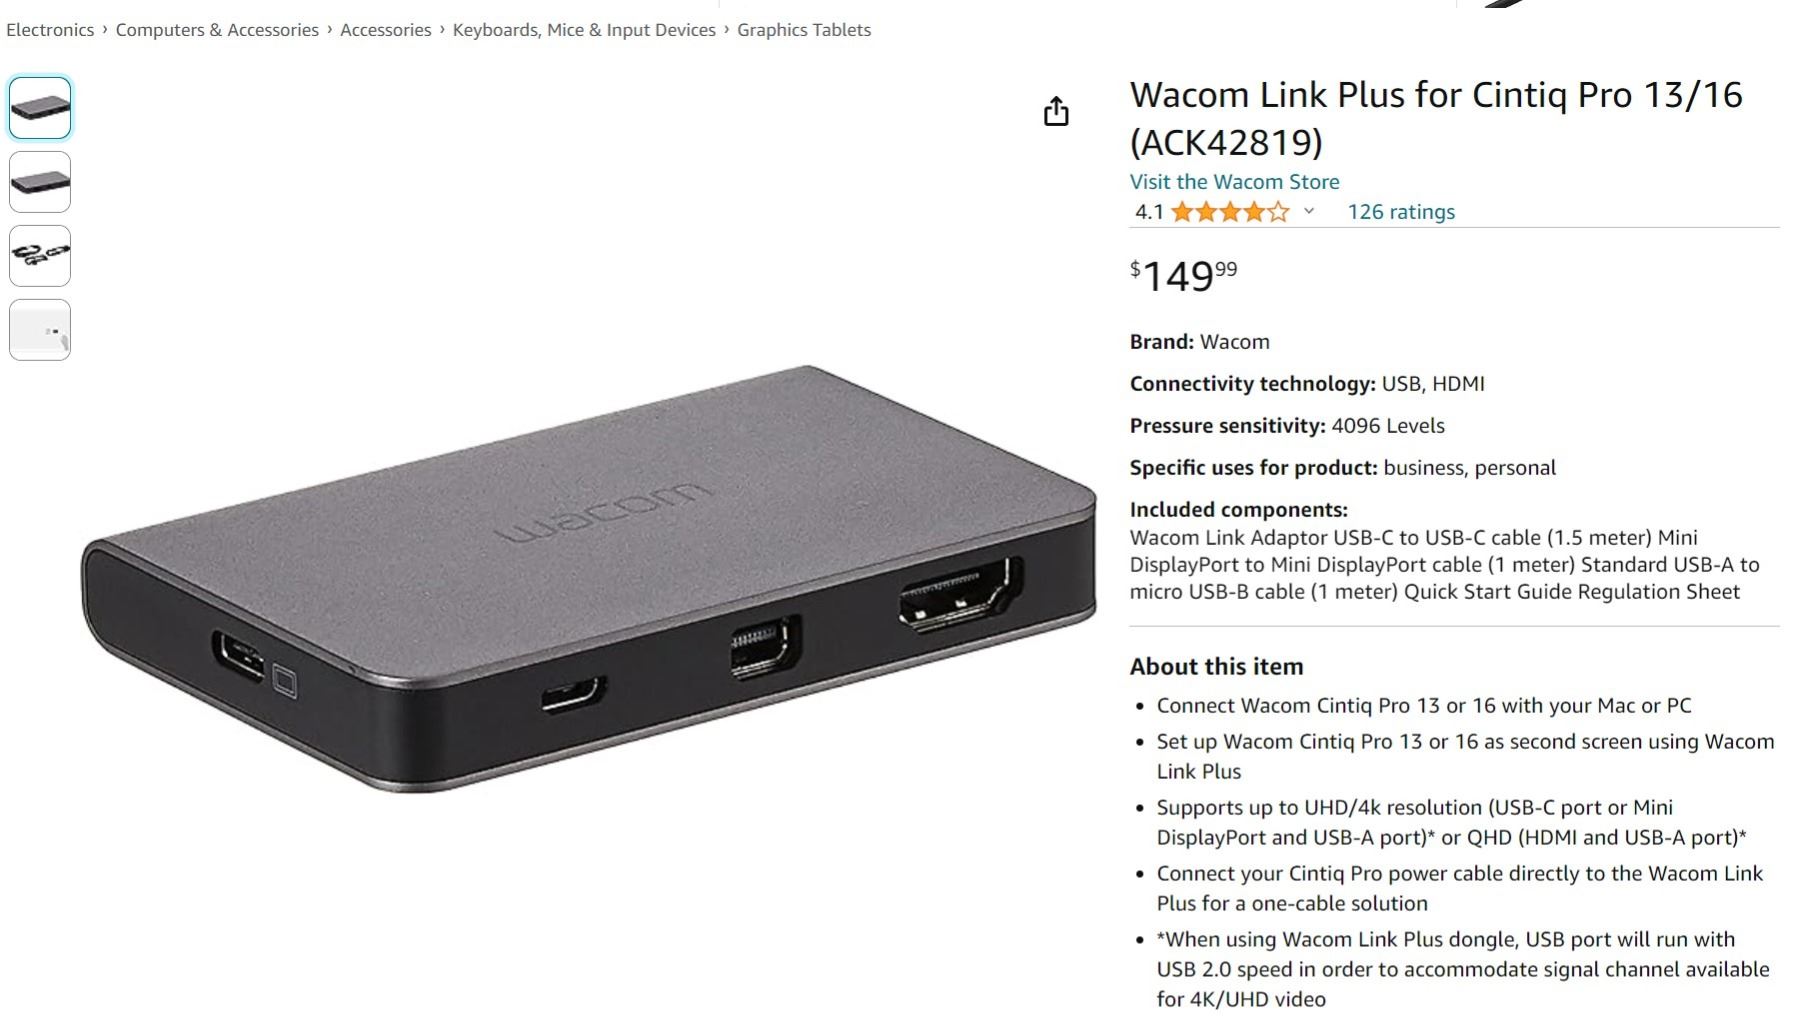Open the 126 ratings link

[1401, 212]
